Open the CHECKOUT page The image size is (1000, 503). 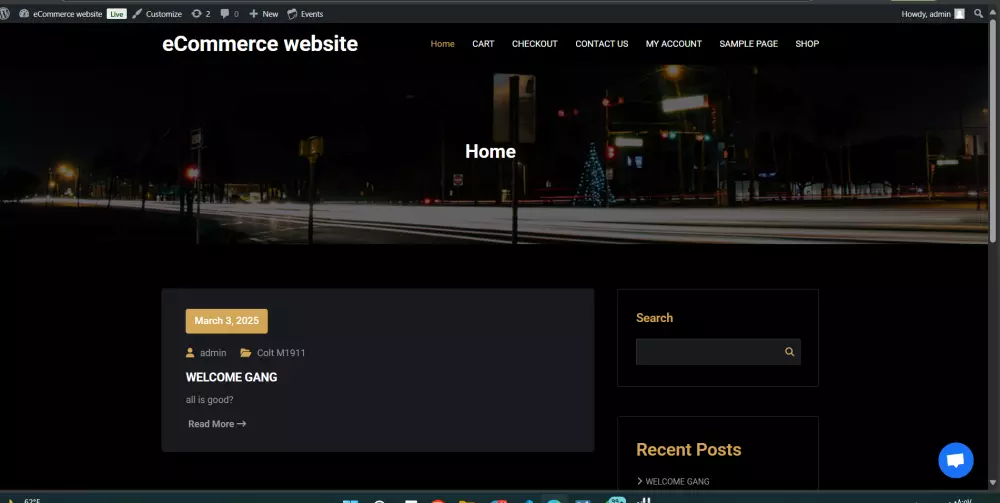pyautogui.click(x=534, y=44)
